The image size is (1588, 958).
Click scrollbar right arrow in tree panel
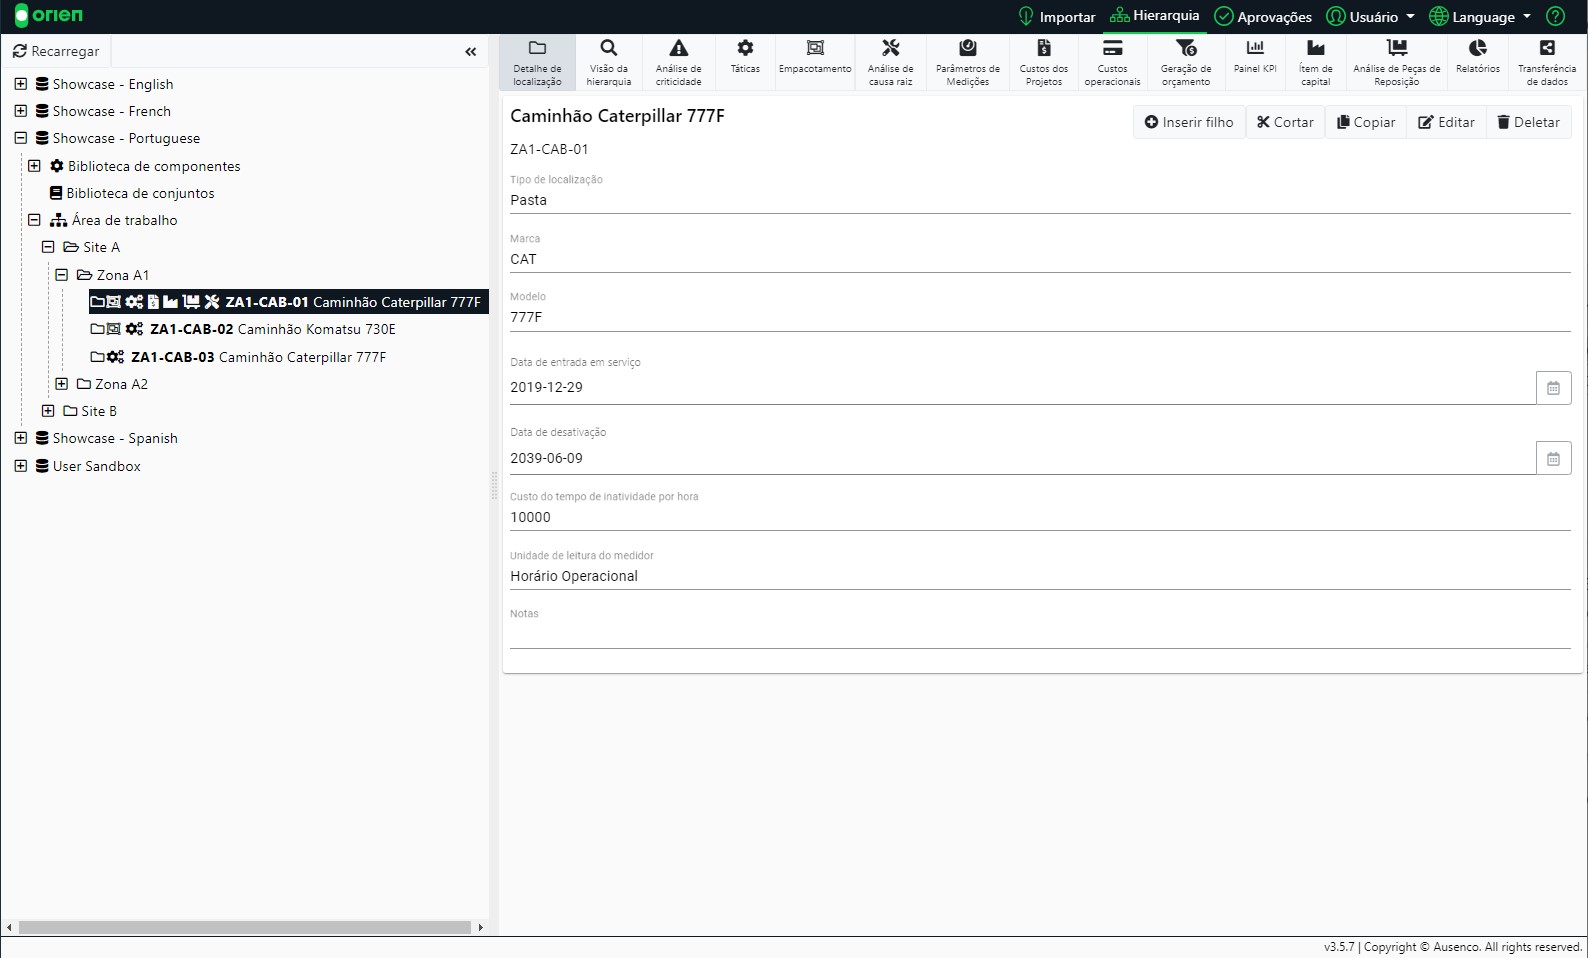click(480, 928)
